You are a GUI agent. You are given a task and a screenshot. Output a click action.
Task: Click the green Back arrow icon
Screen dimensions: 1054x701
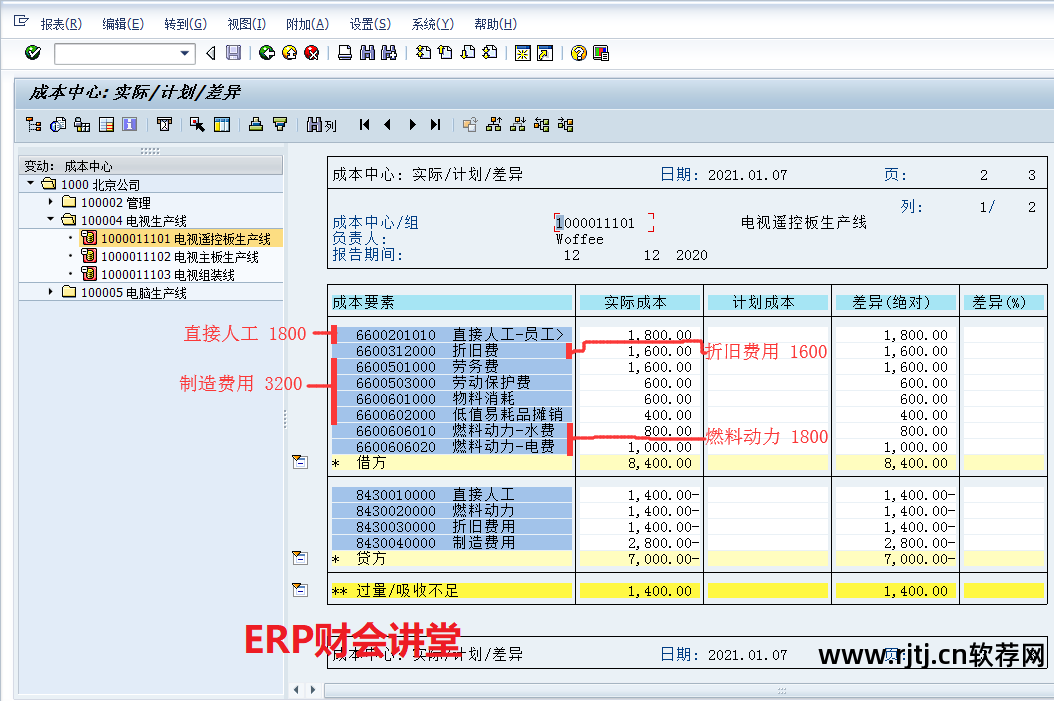pyautogui.click(x=267, y=52)
